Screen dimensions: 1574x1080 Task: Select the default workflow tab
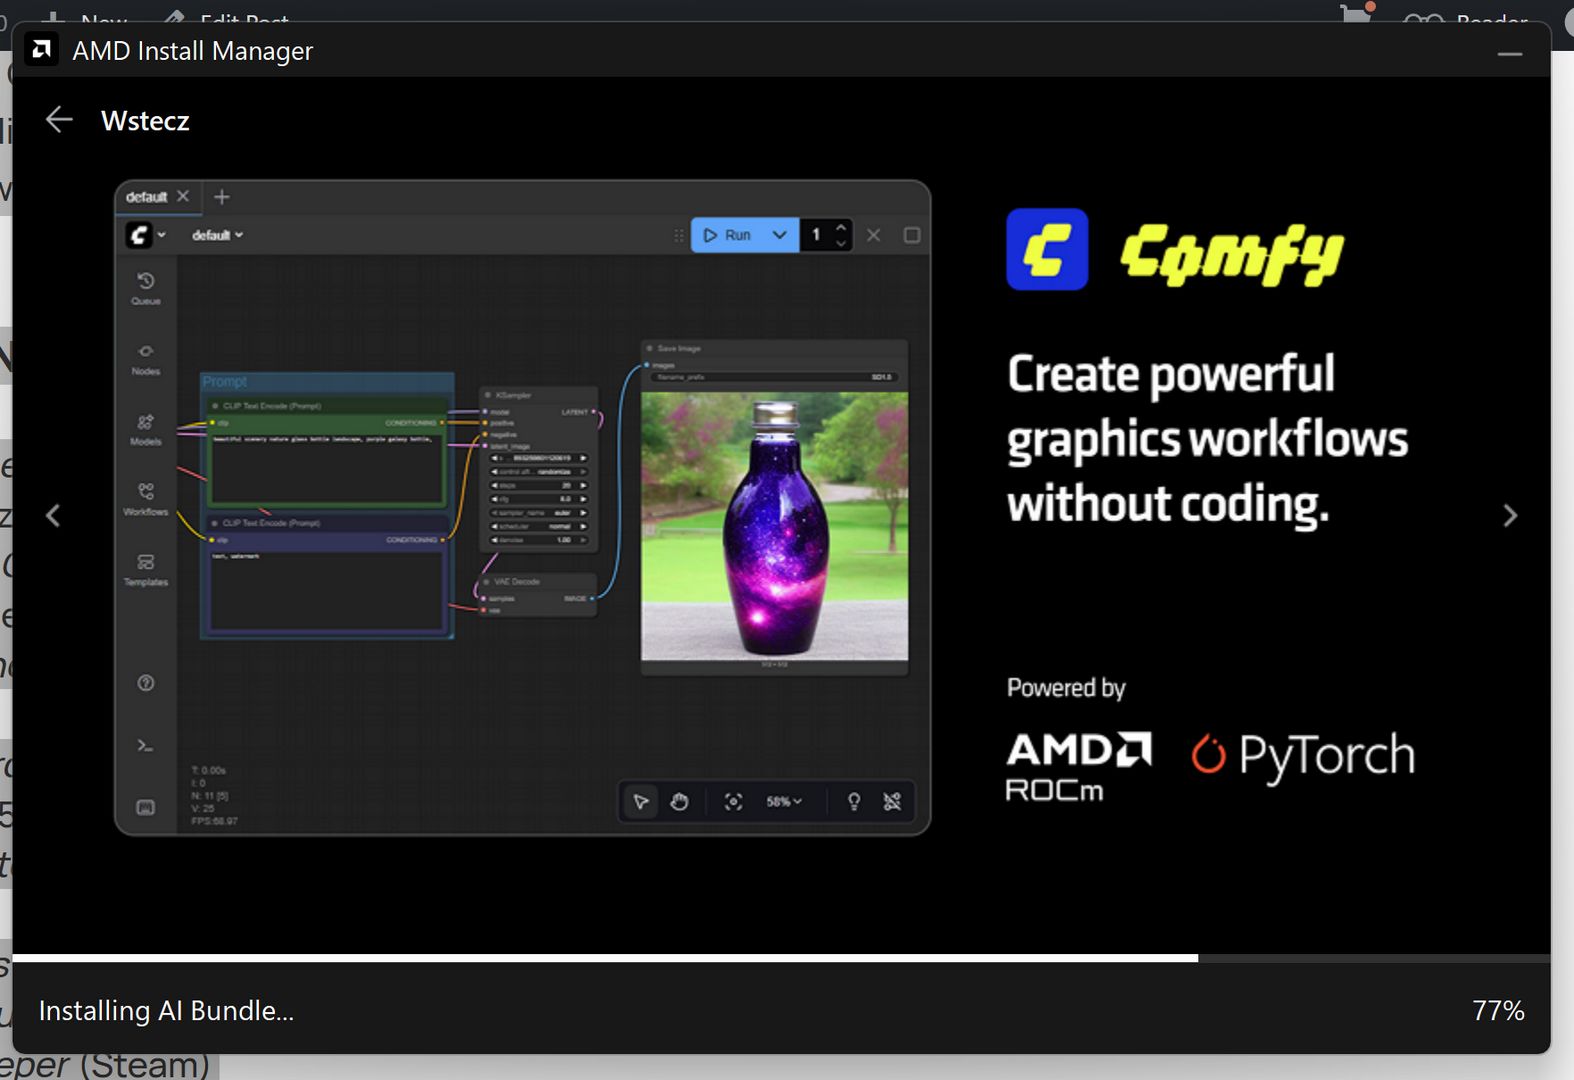coord(147,197)
